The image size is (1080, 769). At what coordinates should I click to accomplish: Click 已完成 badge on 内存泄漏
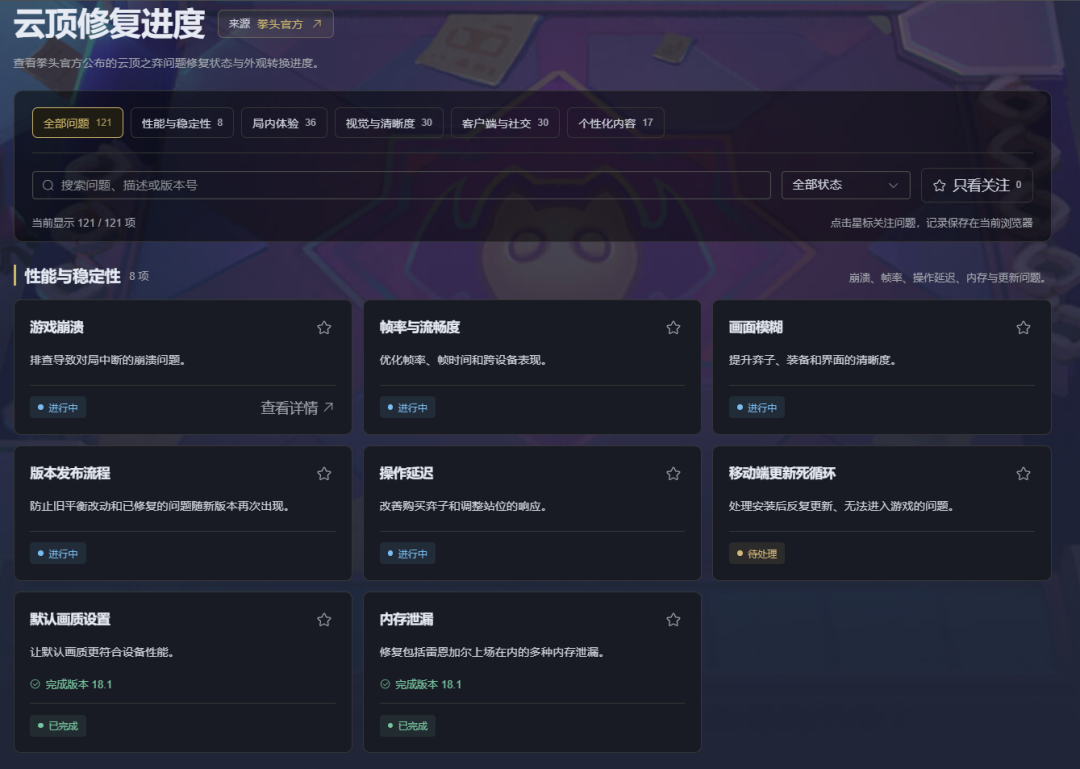pyautogui.click(x=407, y=726)
